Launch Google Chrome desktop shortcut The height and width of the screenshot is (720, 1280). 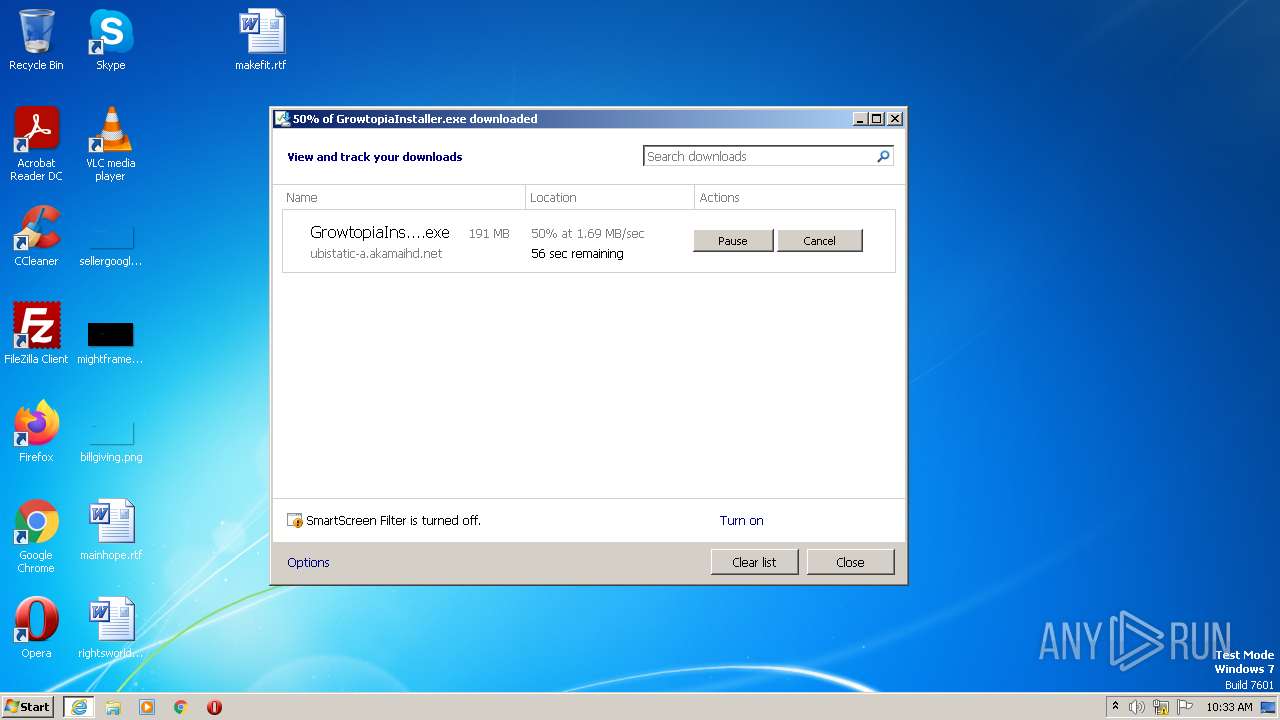(36, 536)
